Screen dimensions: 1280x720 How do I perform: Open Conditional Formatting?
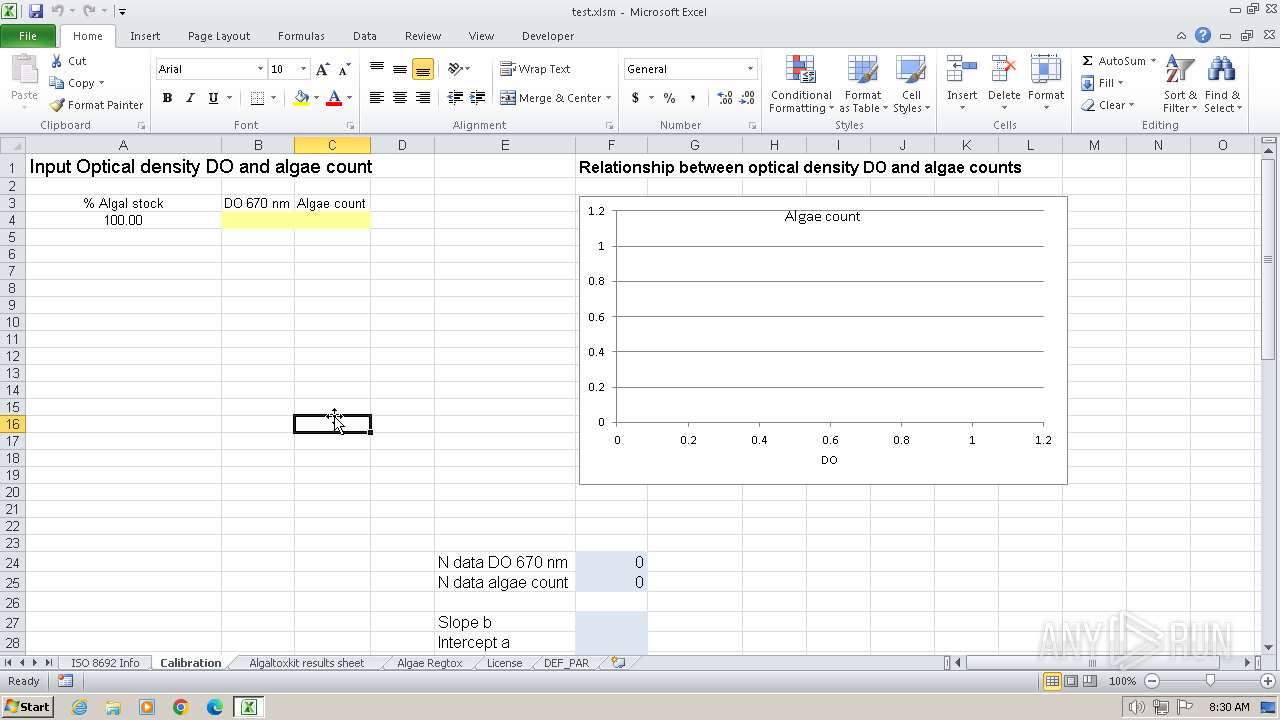[801, 85]
